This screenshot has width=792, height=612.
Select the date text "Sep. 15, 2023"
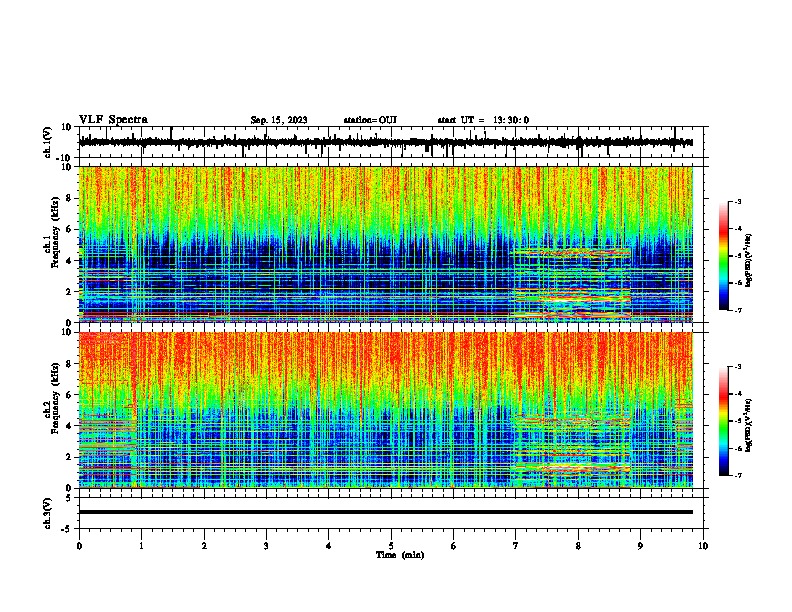pyautogui.click(x=278, y=120)
